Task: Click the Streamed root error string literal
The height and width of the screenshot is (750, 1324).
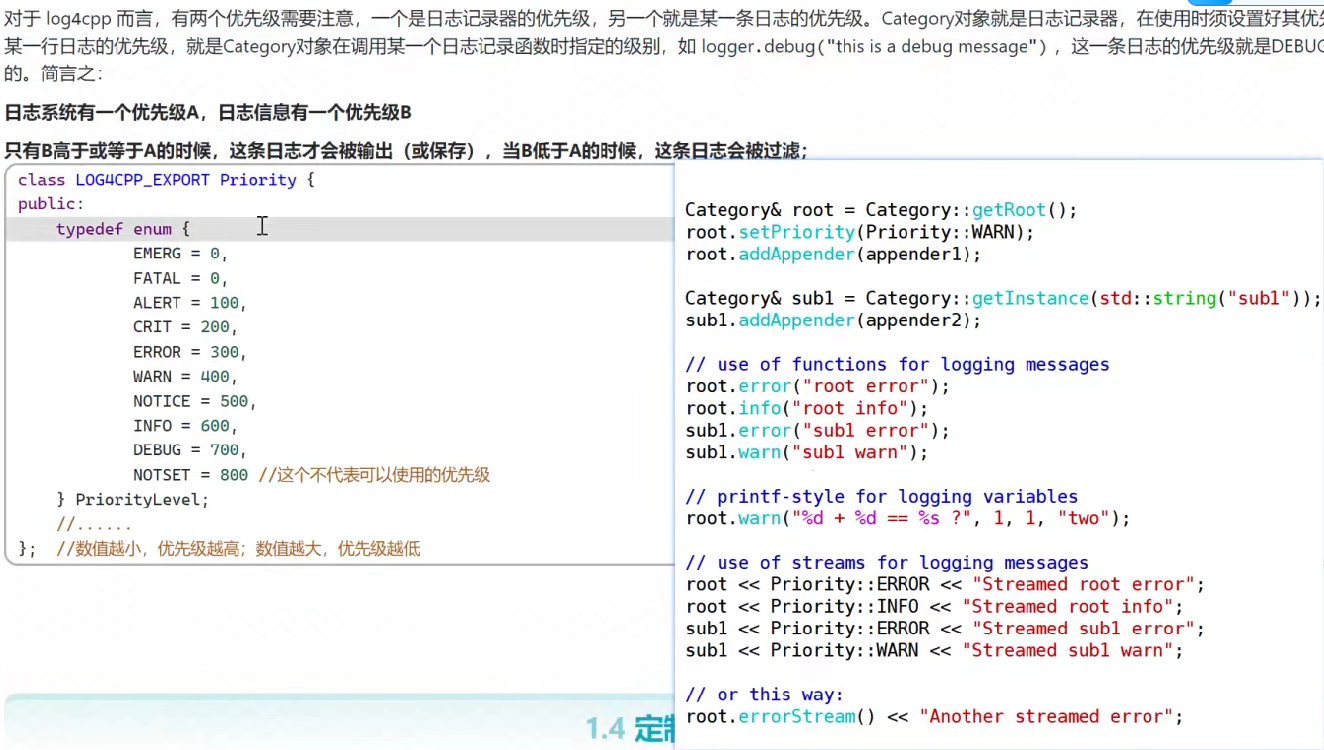Action: point(1087,584)
